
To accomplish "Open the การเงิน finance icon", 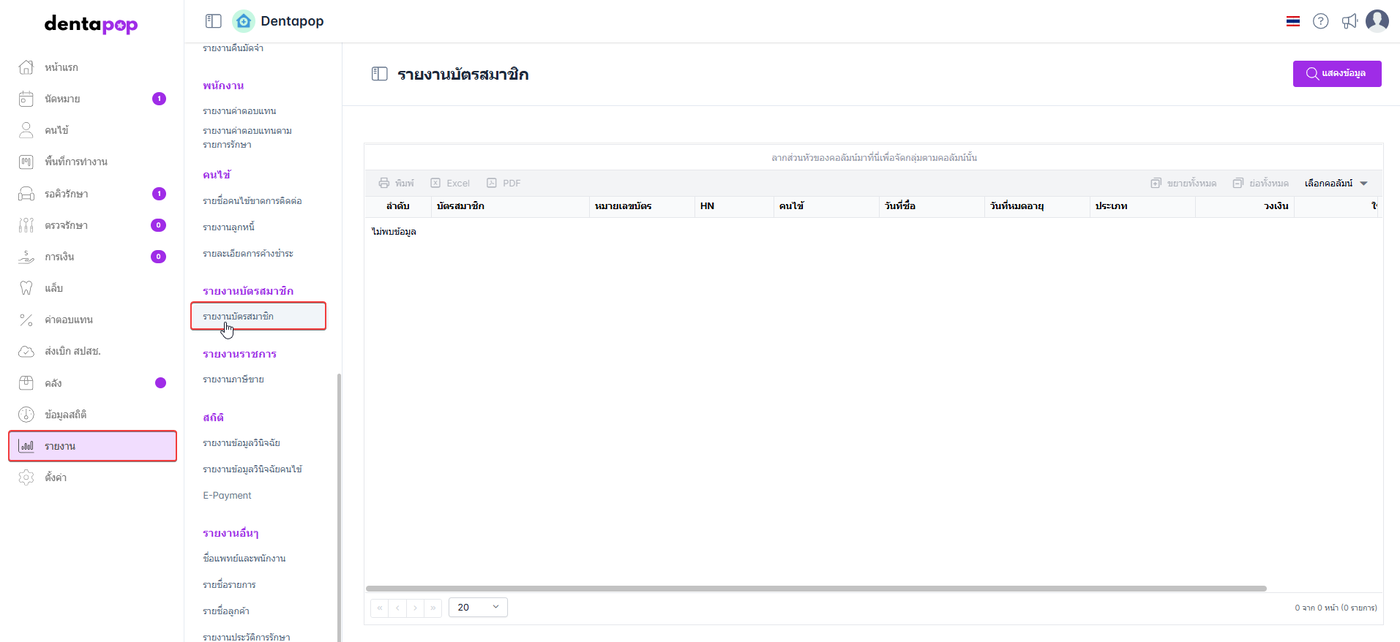I will click(x=27, y=257).
